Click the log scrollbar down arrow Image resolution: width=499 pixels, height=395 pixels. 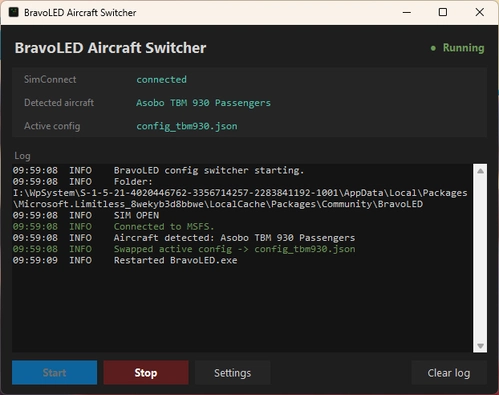[x=480, y=346]
